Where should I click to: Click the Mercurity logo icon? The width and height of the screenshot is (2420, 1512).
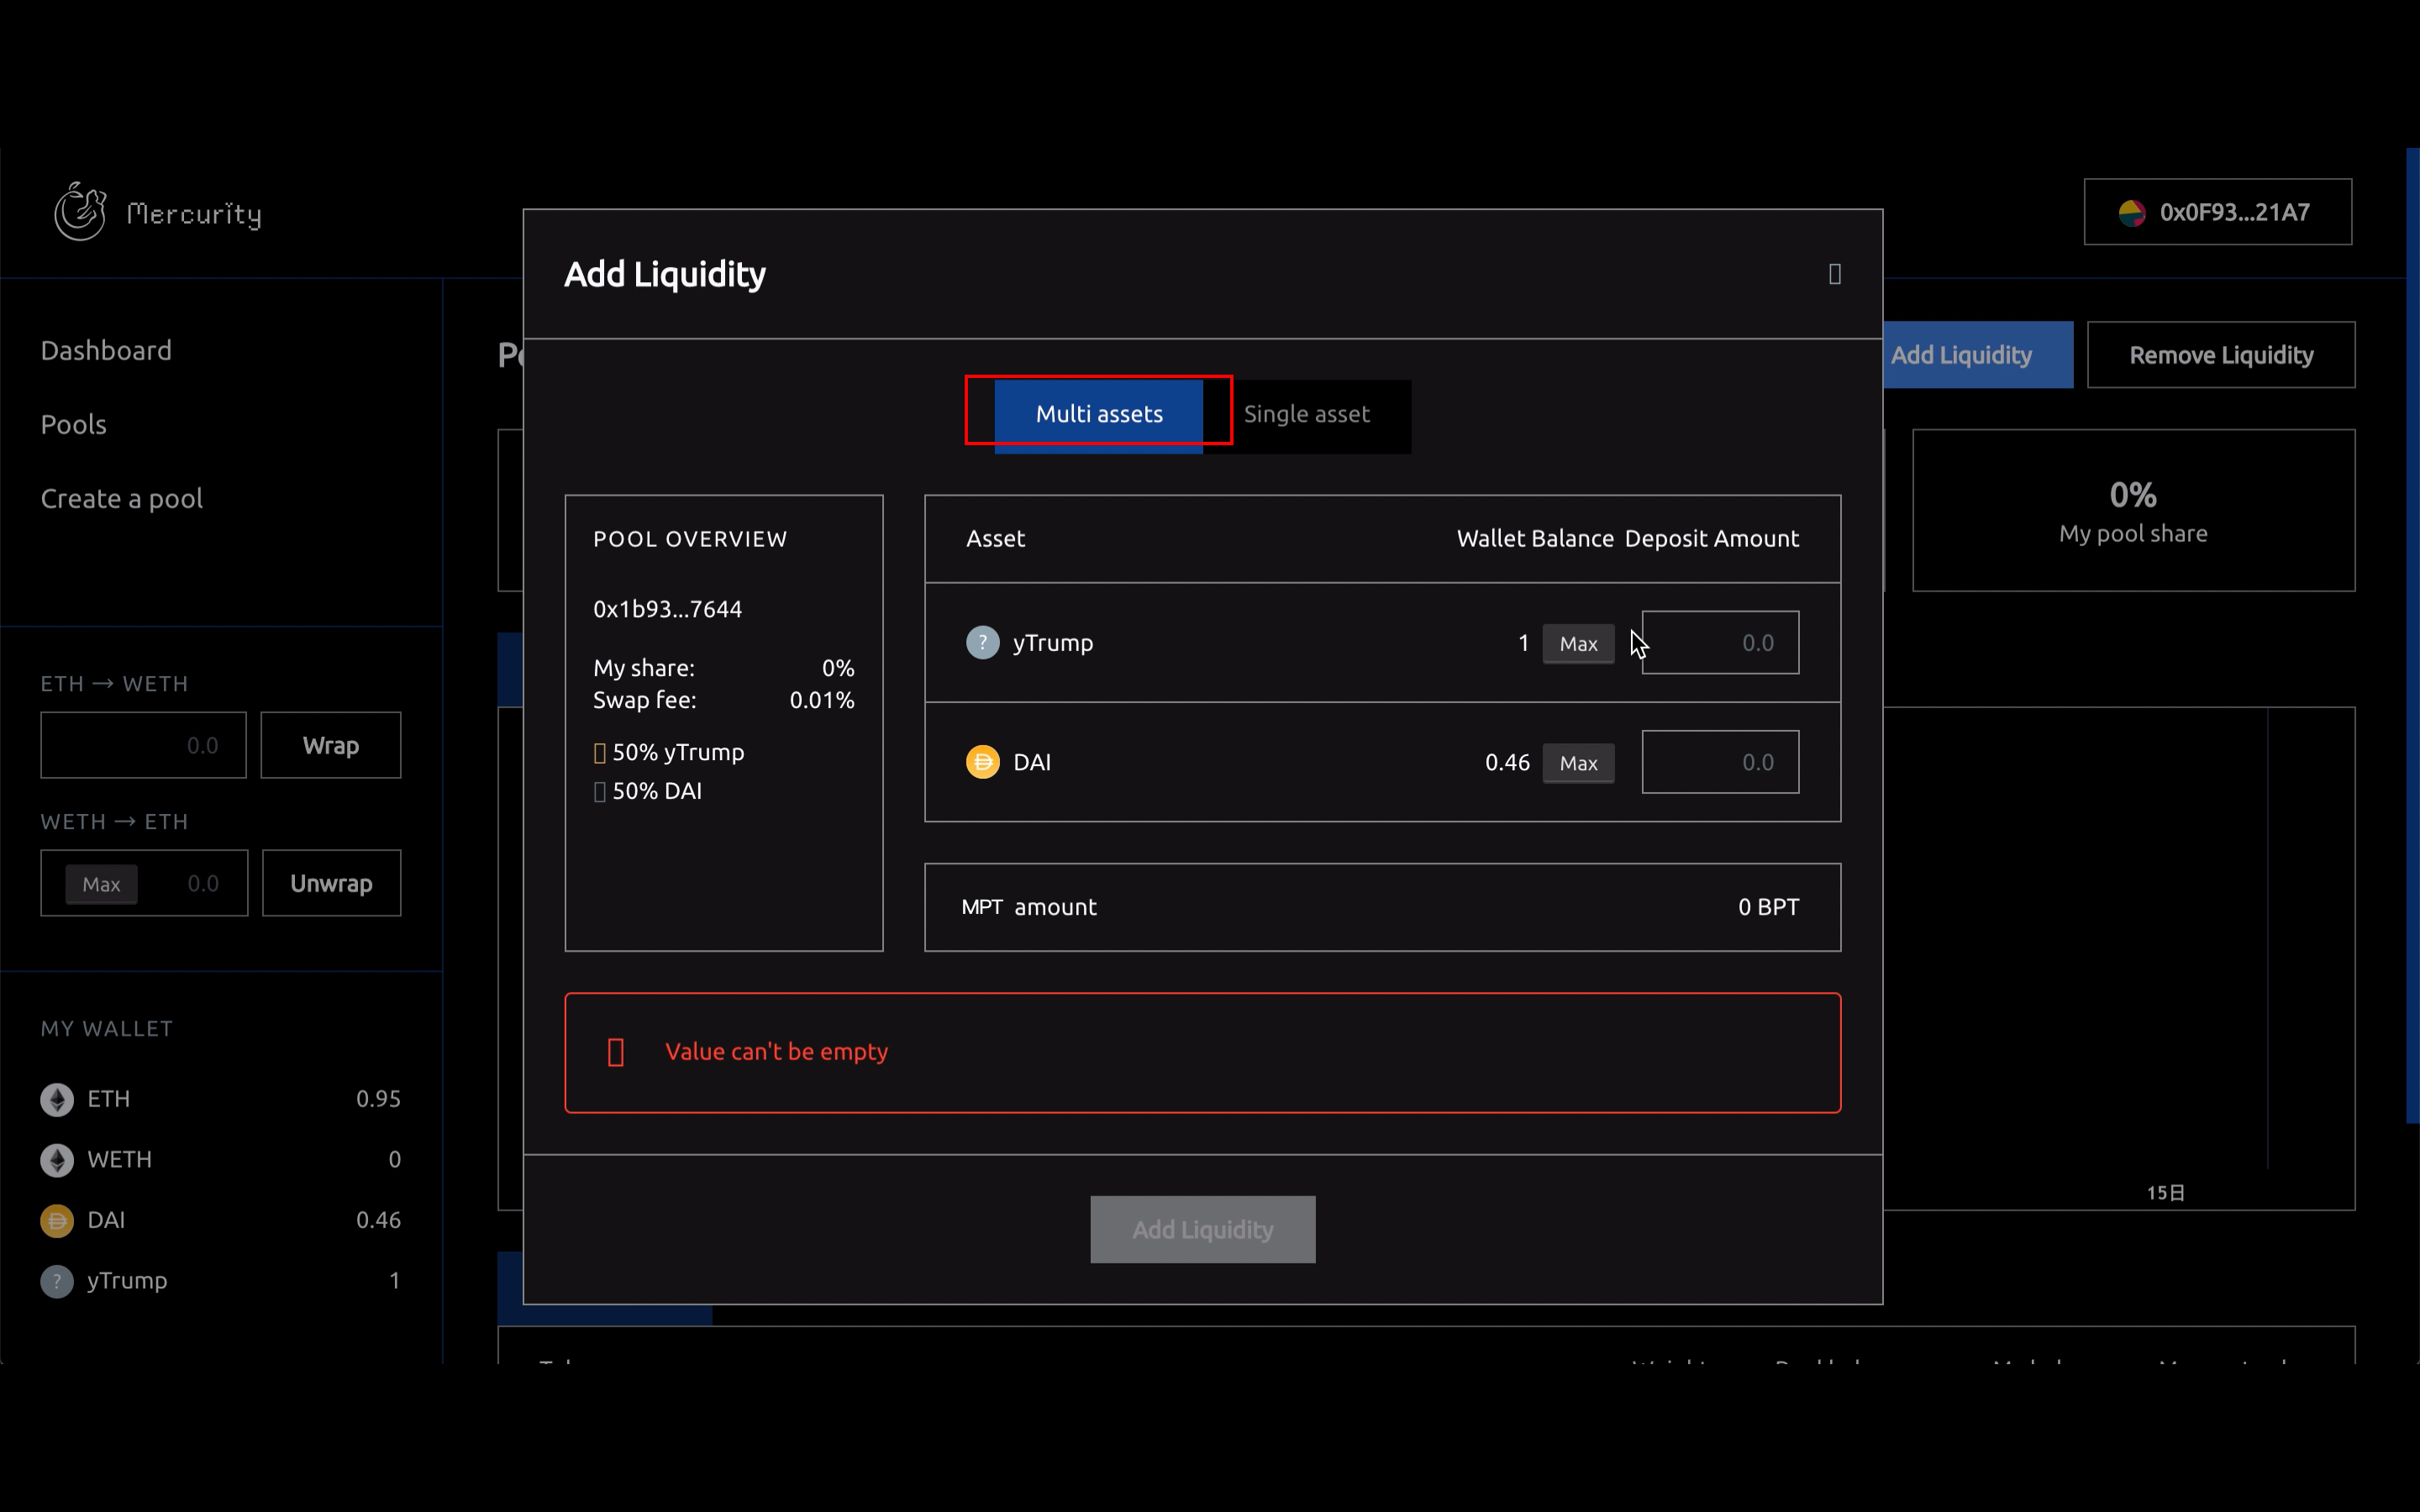tap(80, 211)
